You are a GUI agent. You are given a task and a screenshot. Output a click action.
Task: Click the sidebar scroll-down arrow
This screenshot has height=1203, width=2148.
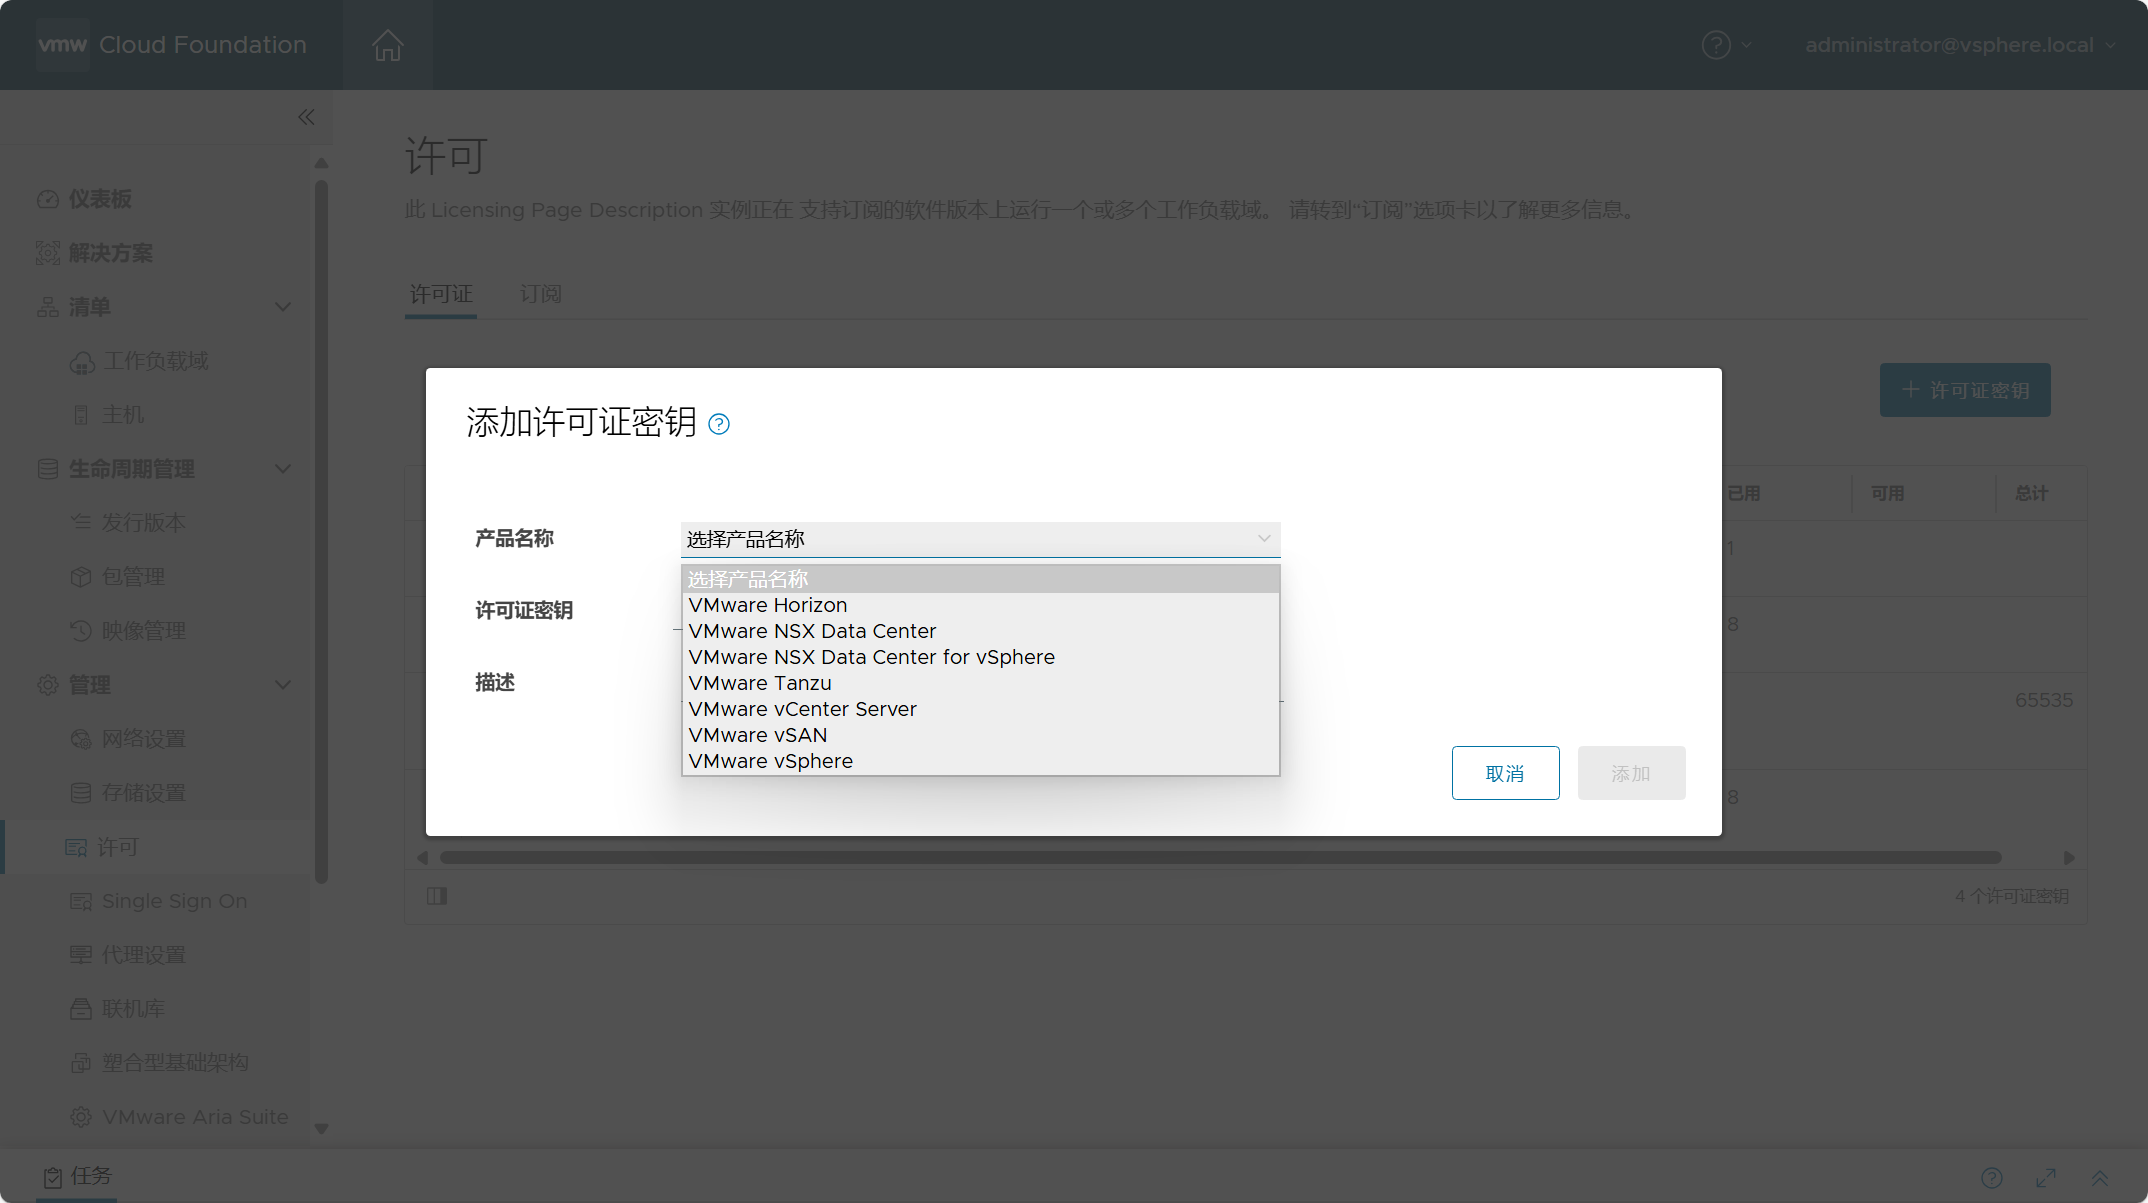tap(321, 1129)
